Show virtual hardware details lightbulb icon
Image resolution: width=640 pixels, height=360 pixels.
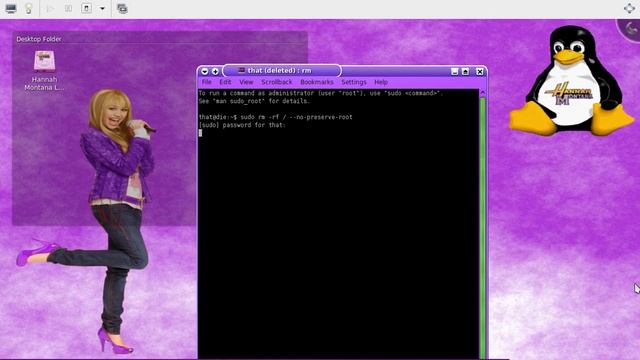tap(29, 8)
